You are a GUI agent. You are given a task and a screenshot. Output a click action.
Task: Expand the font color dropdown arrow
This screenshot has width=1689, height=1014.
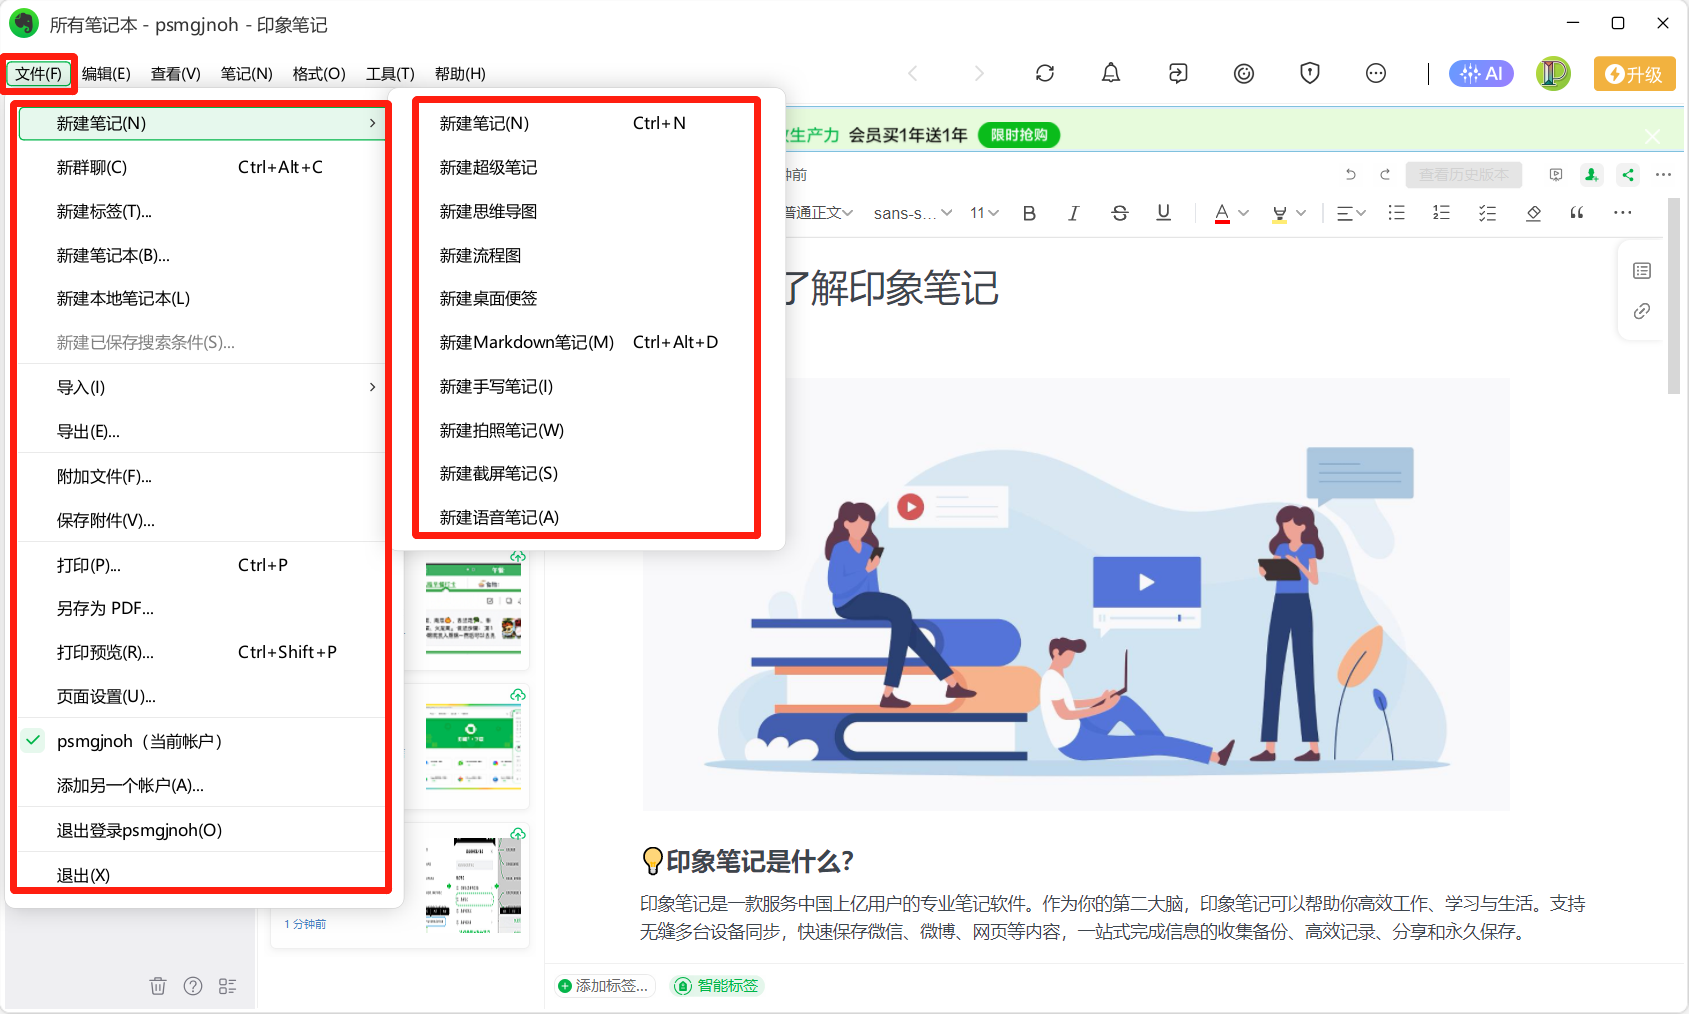coord(1243,213)
